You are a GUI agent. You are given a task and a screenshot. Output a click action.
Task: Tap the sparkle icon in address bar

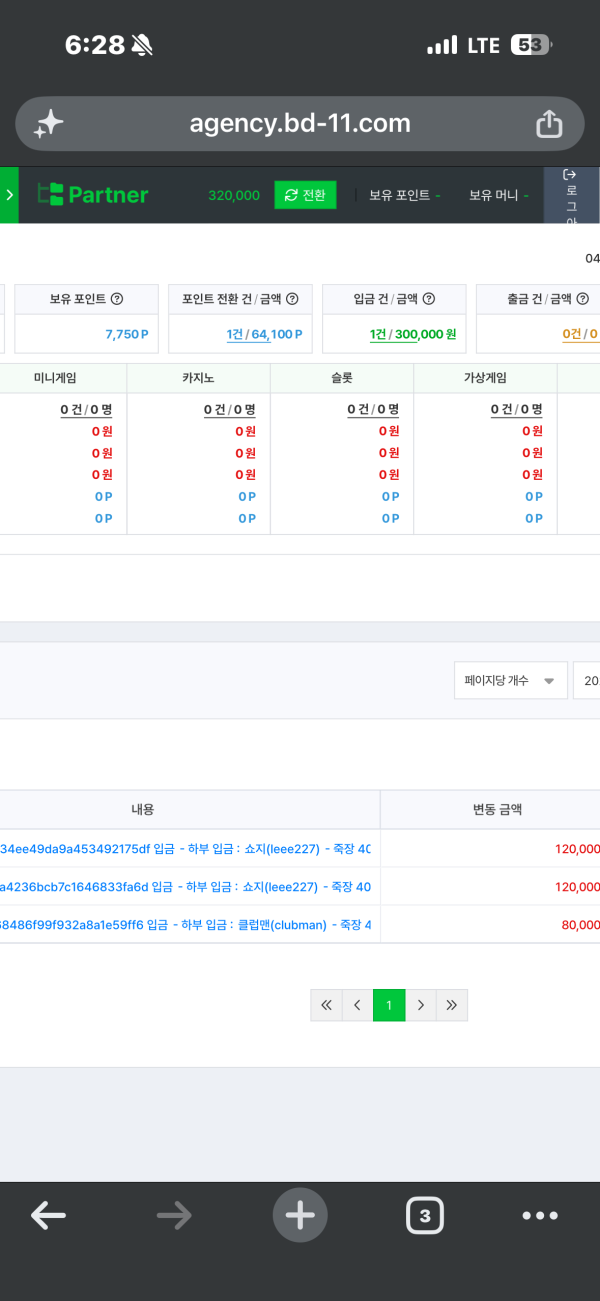[x=48, y=124]
